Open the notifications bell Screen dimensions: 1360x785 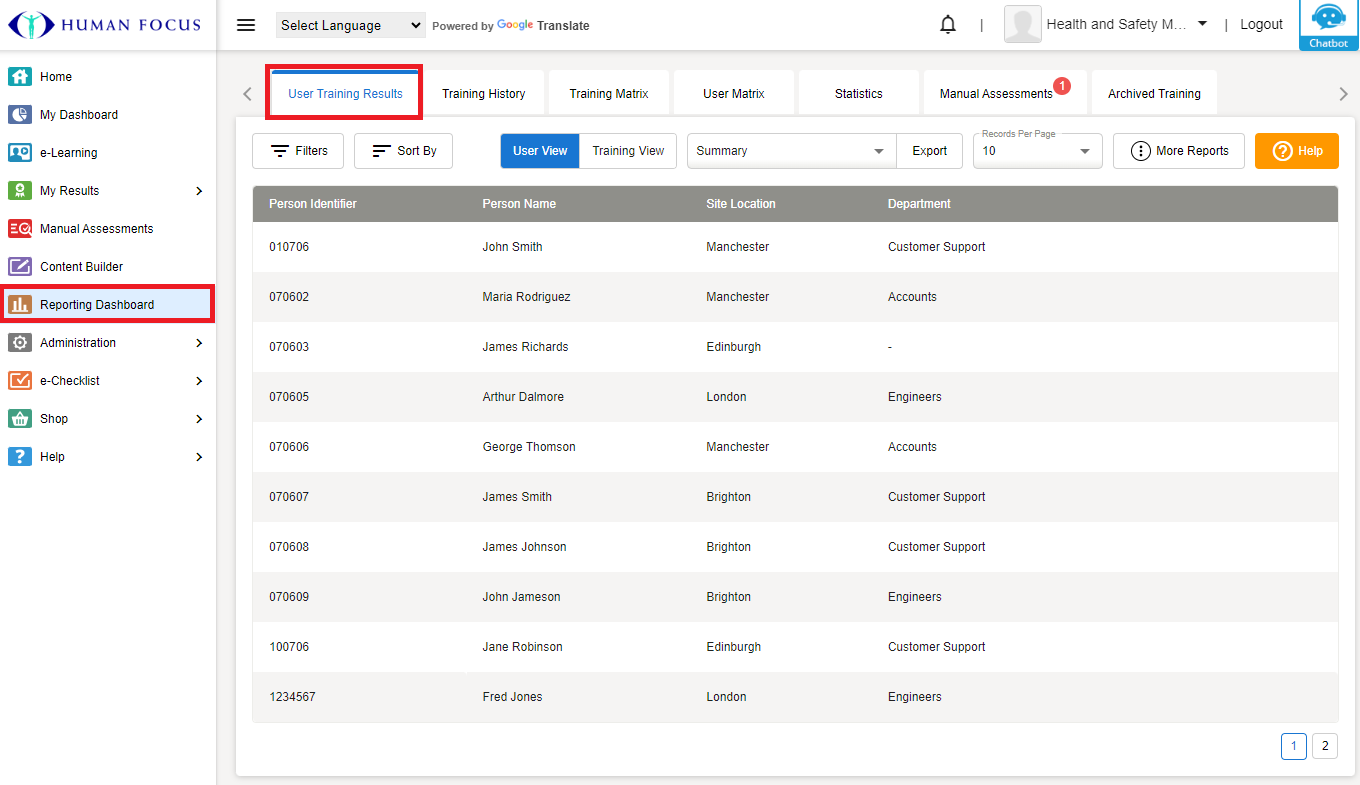948,25
